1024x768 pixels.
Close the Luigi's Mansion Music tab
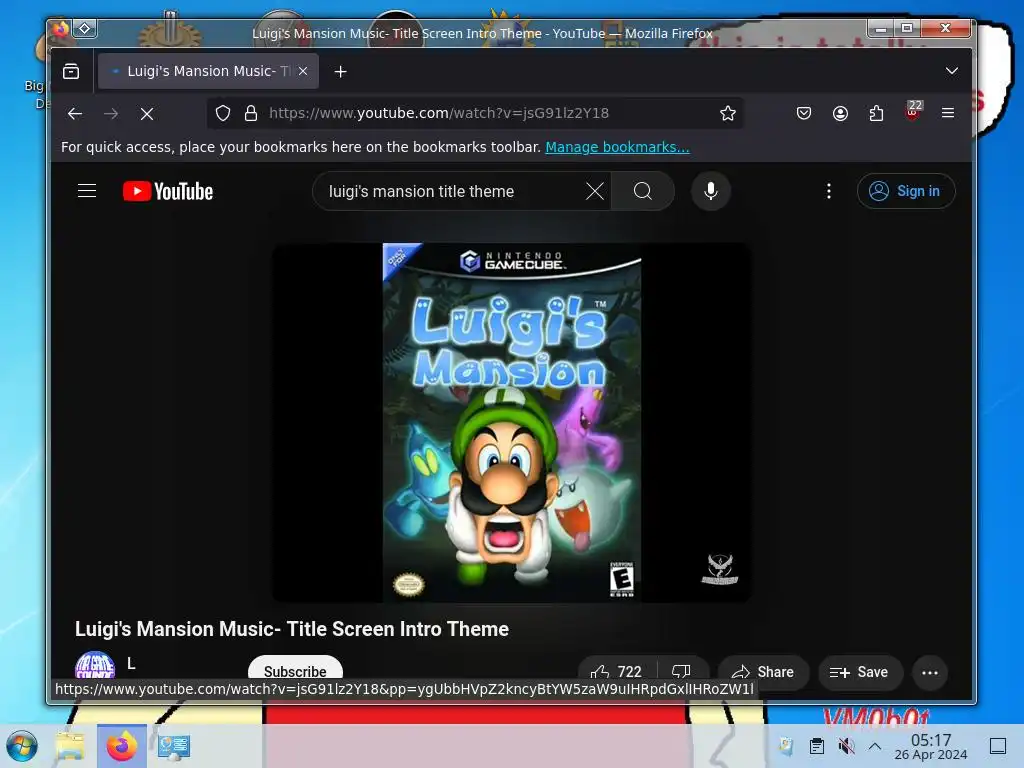[x=303, y=71]
